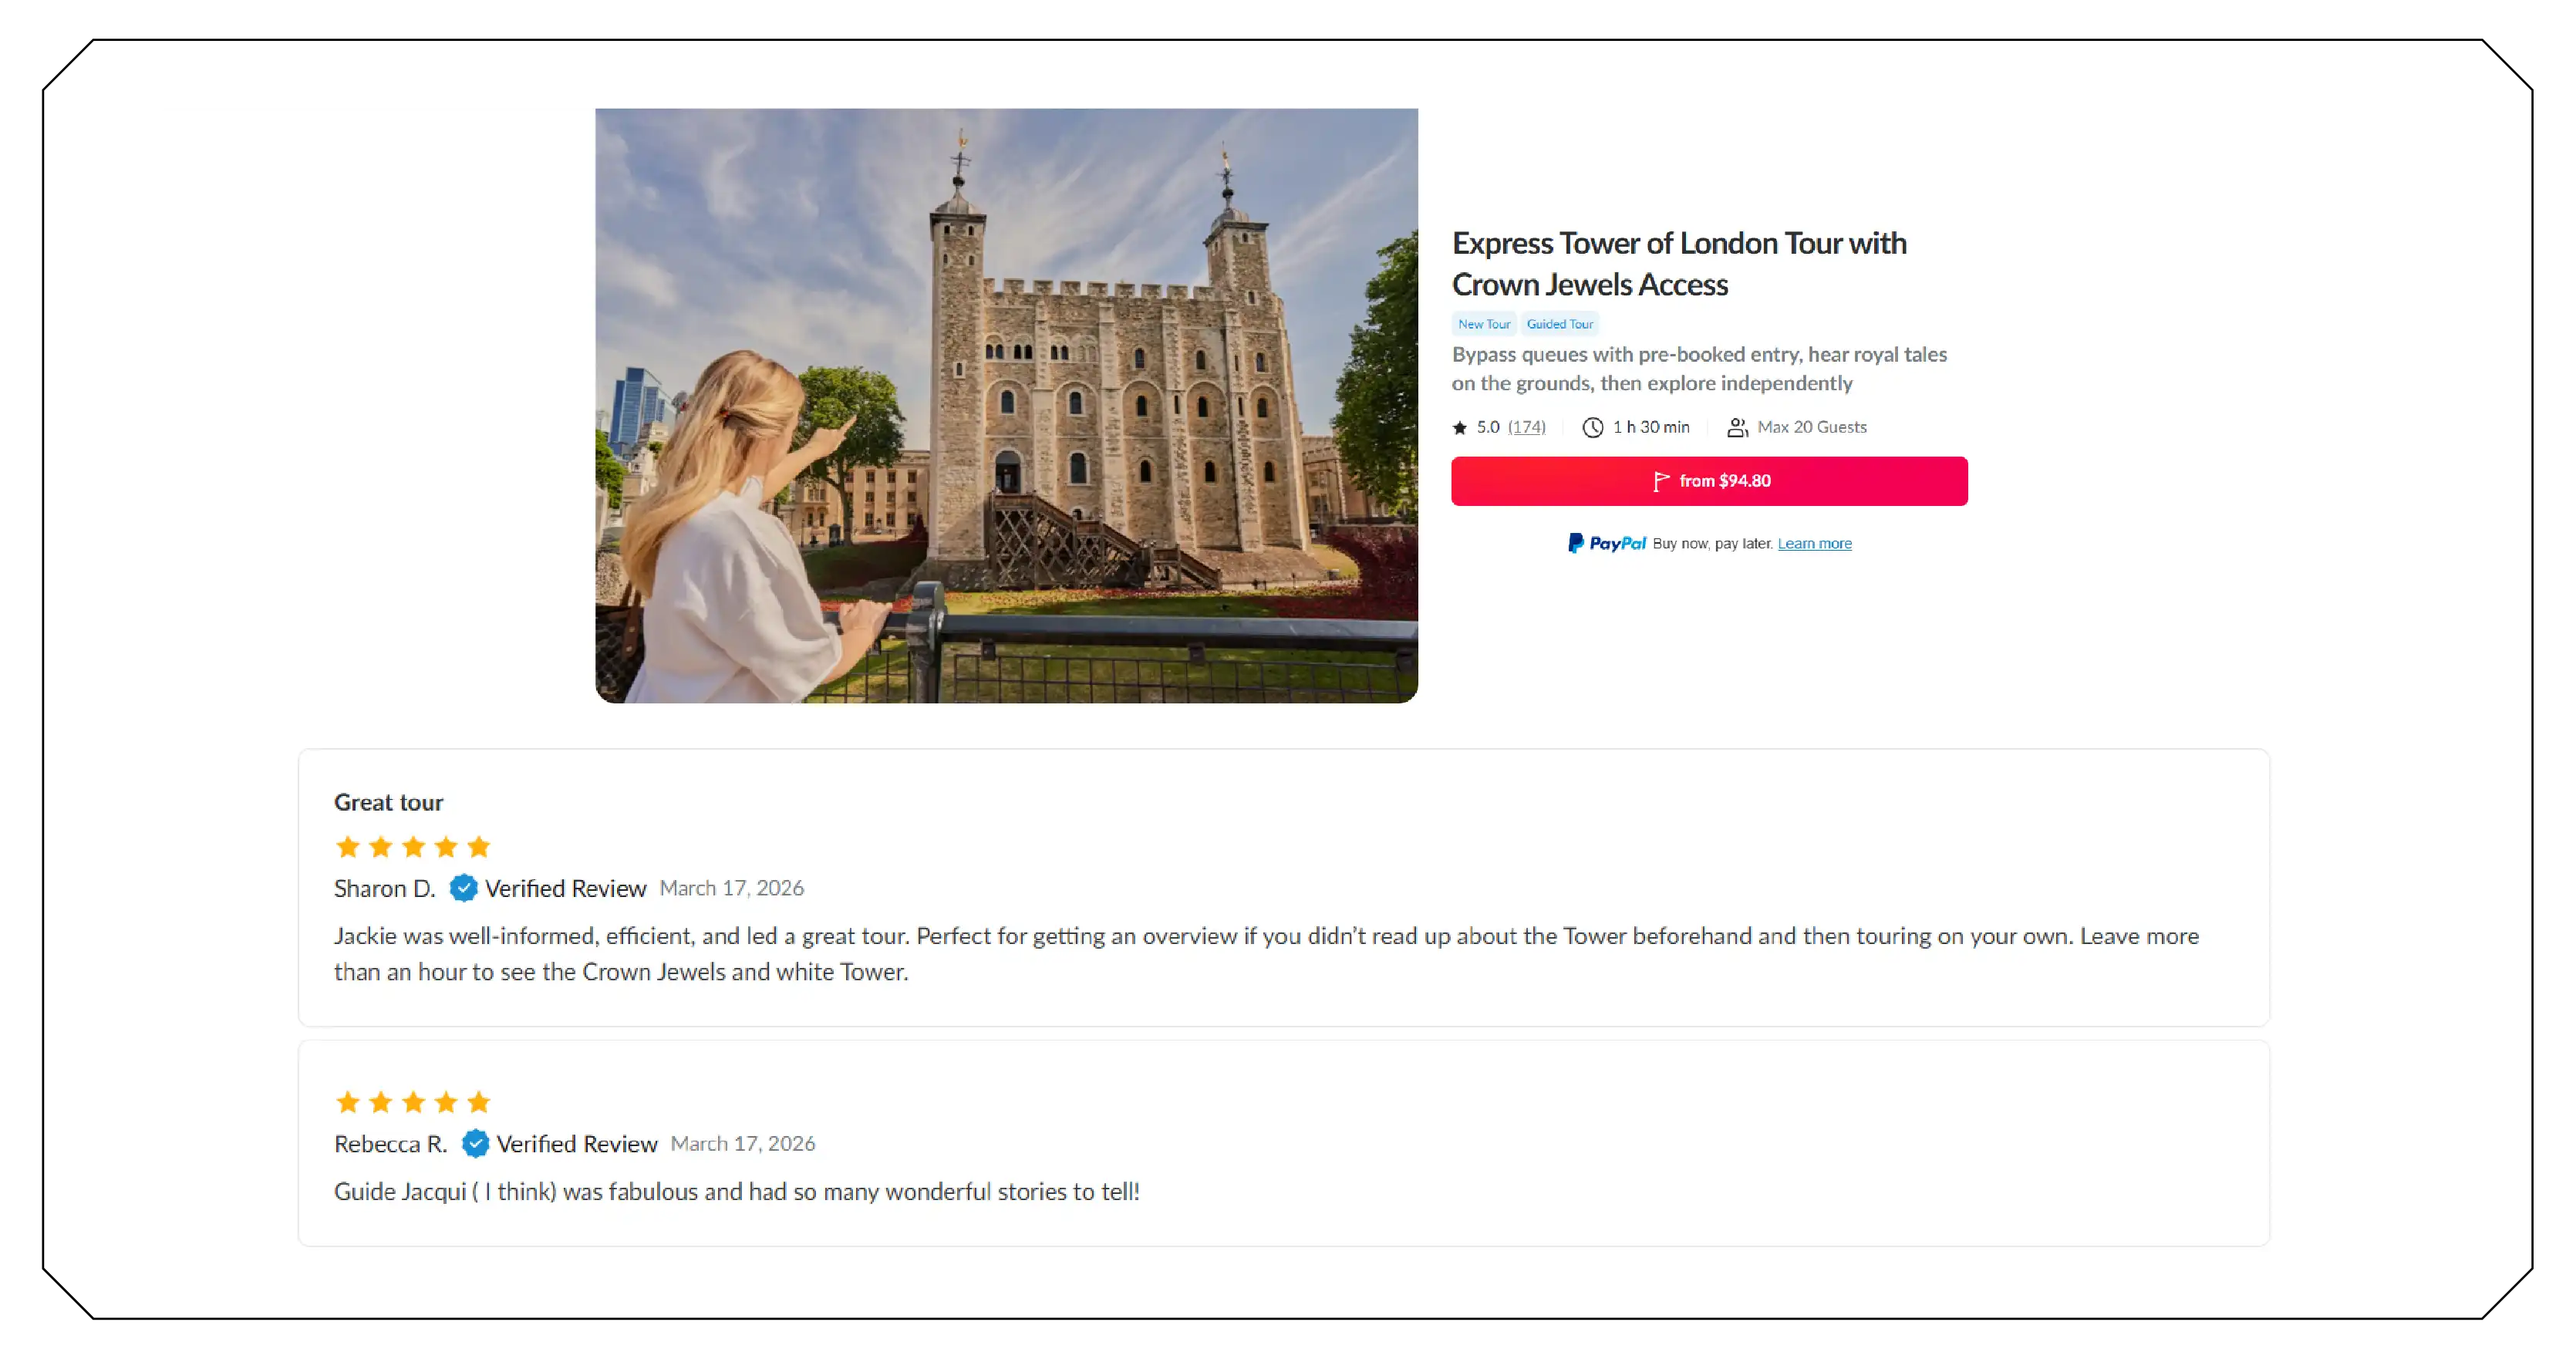Select the Guided Tour badge

pos(1559,323)
